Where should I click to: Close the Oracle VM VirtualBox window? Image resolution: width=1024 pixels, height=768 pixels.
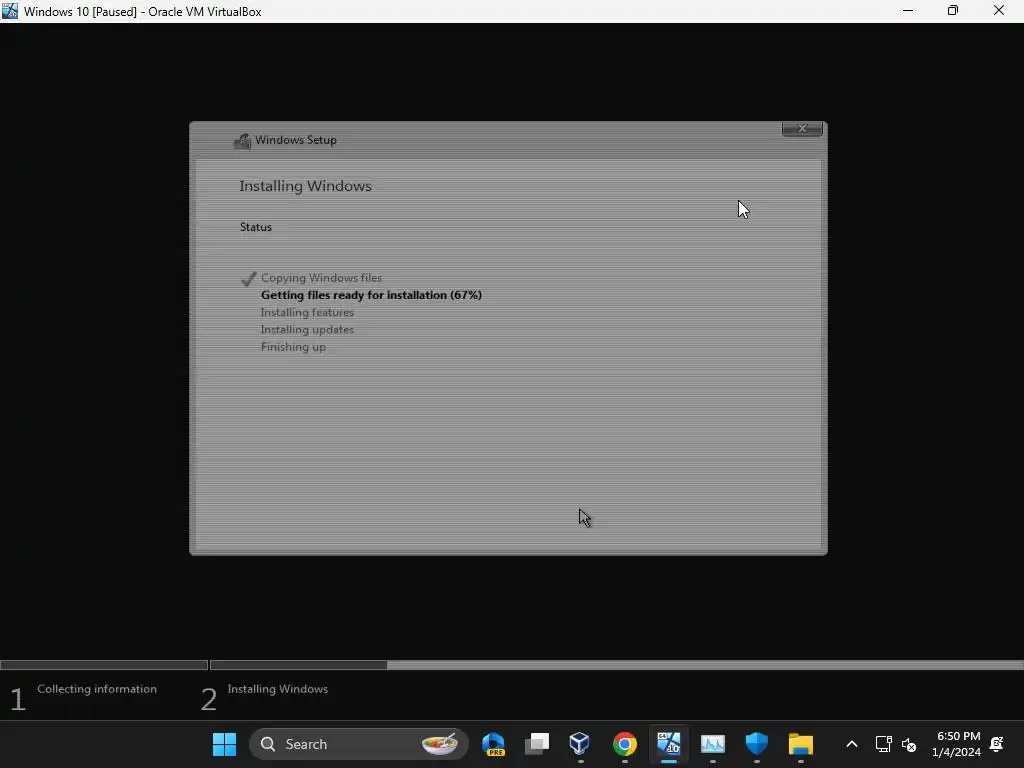tap(999, 11)
